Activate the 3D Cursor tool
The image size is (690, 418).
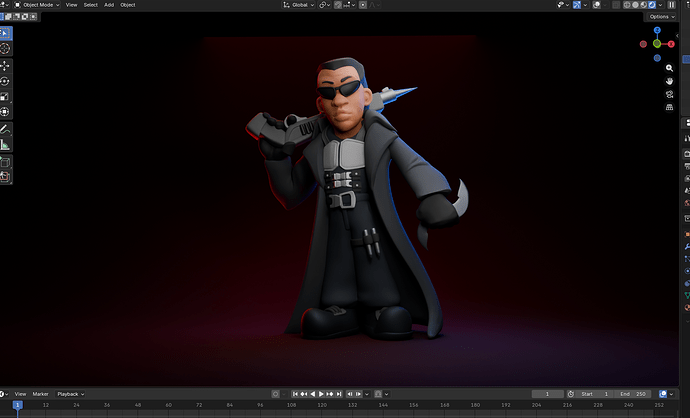(5, 48)
